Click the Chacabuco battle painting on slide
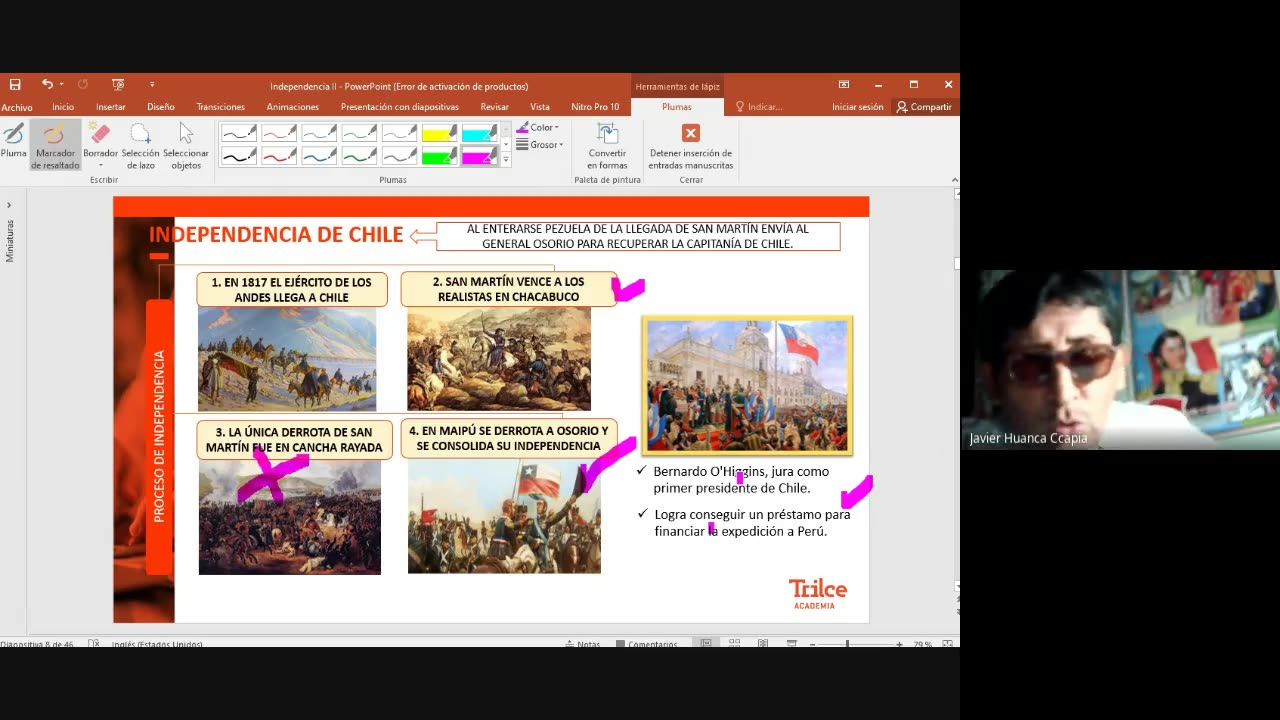This screenshot has height=720, width=1280. 499,359
